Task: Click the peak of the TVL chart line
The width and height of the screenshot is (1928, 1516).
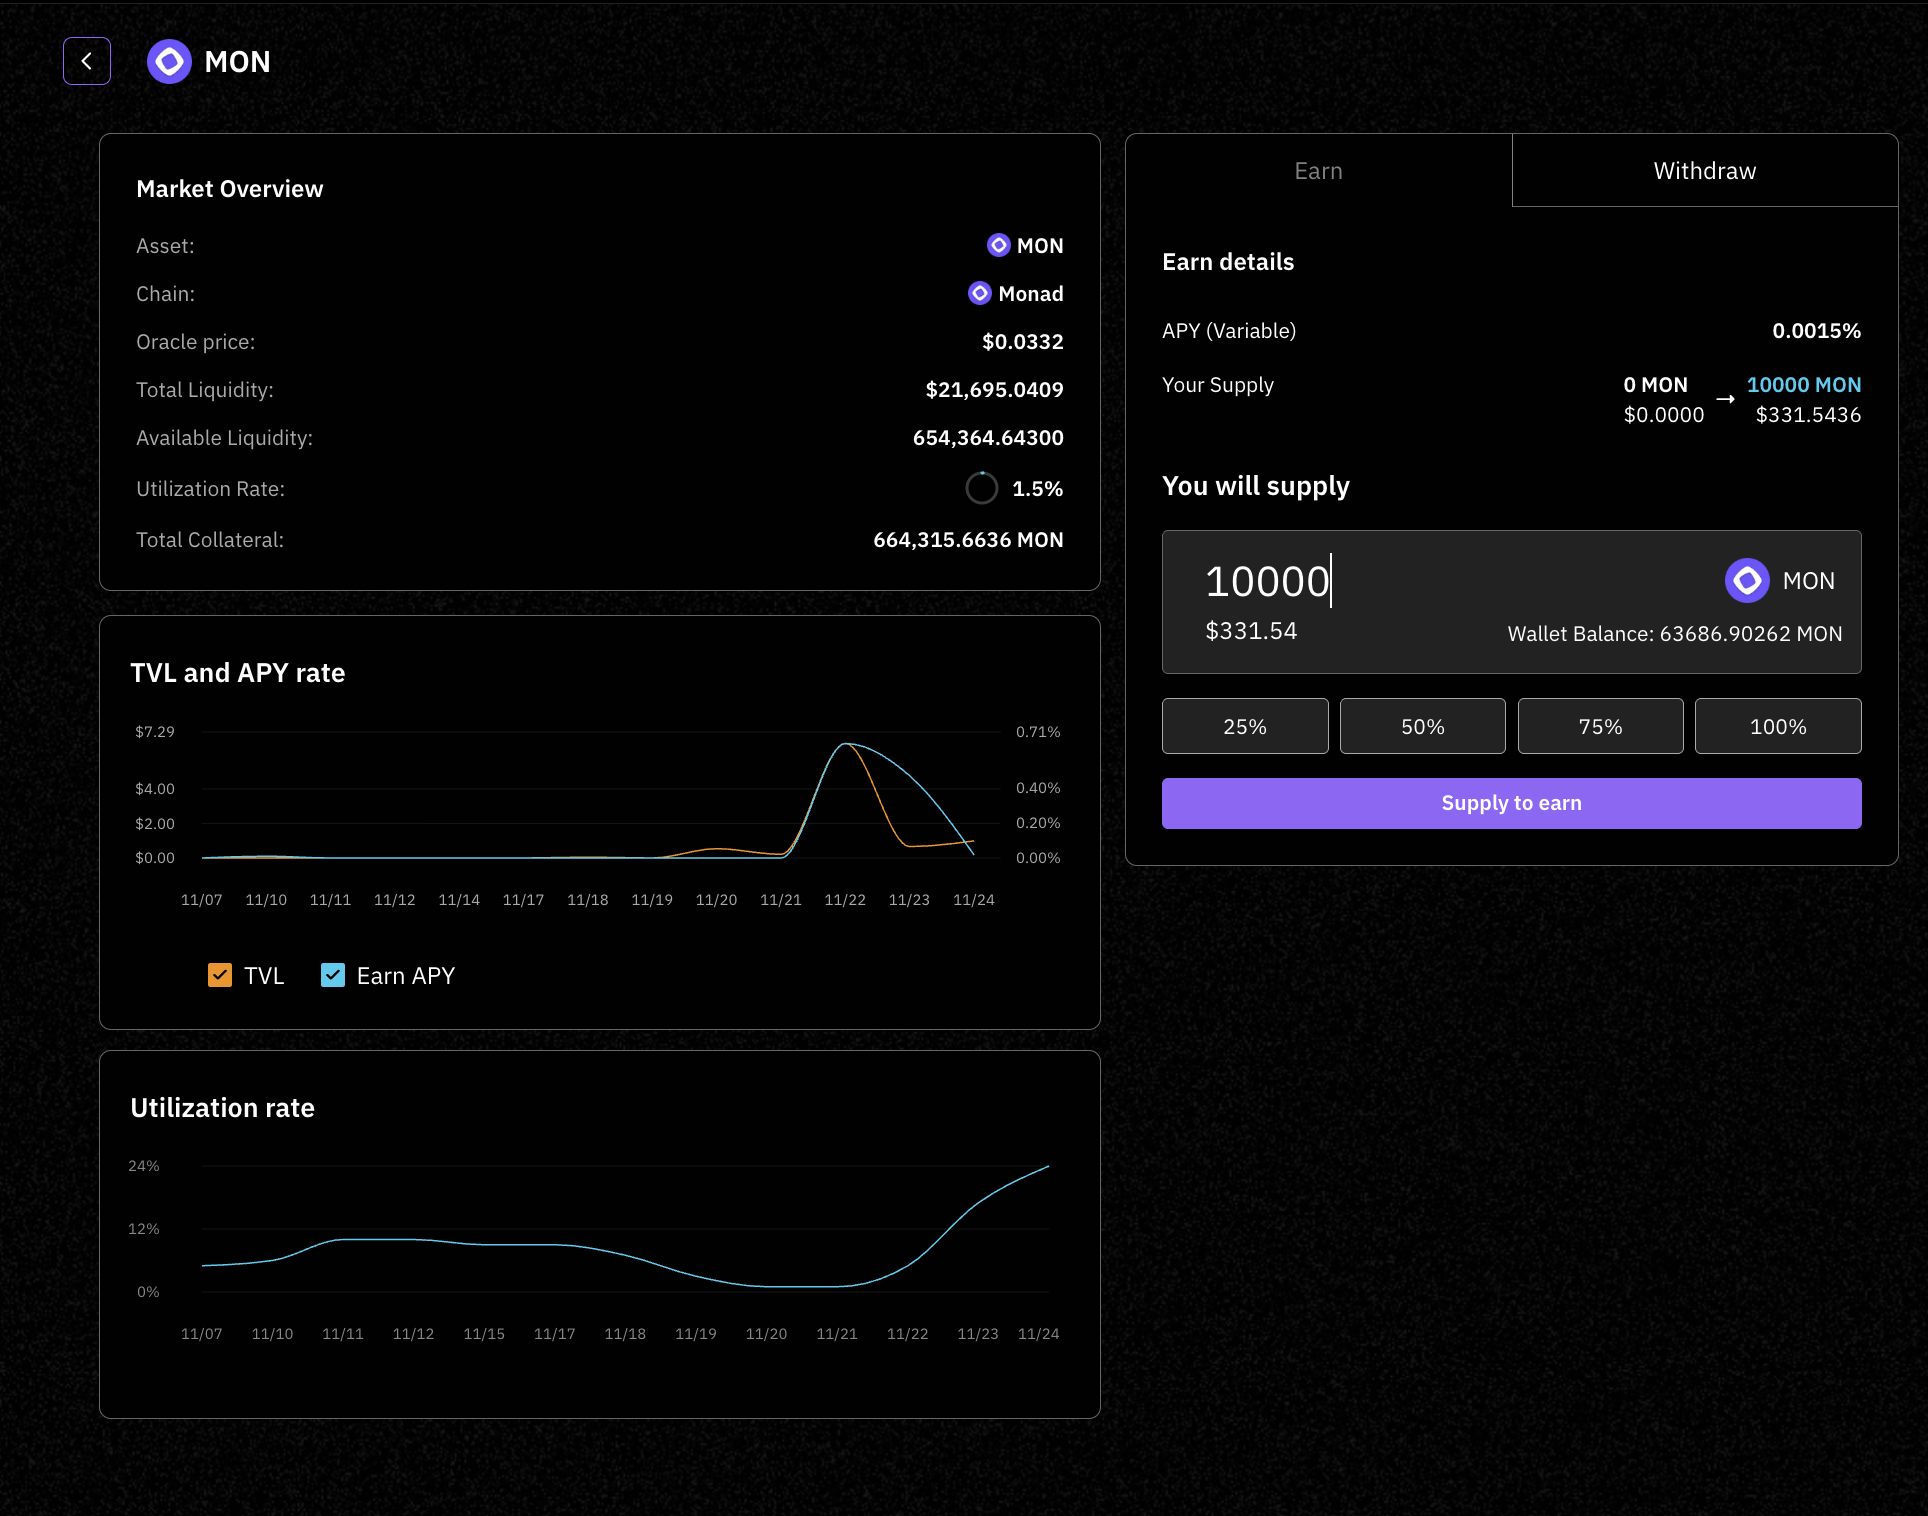Action: click(846, 744)
